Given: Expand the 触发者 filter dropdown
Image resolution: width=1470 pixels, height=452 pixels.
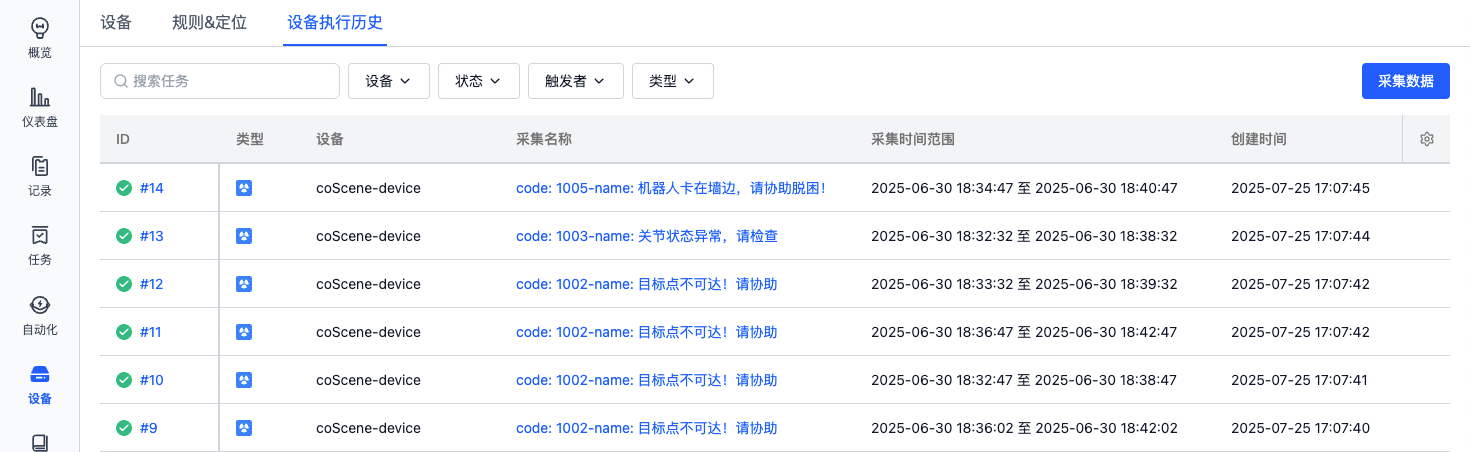Looking at the screenshot, I should click(x=576, y=81).
